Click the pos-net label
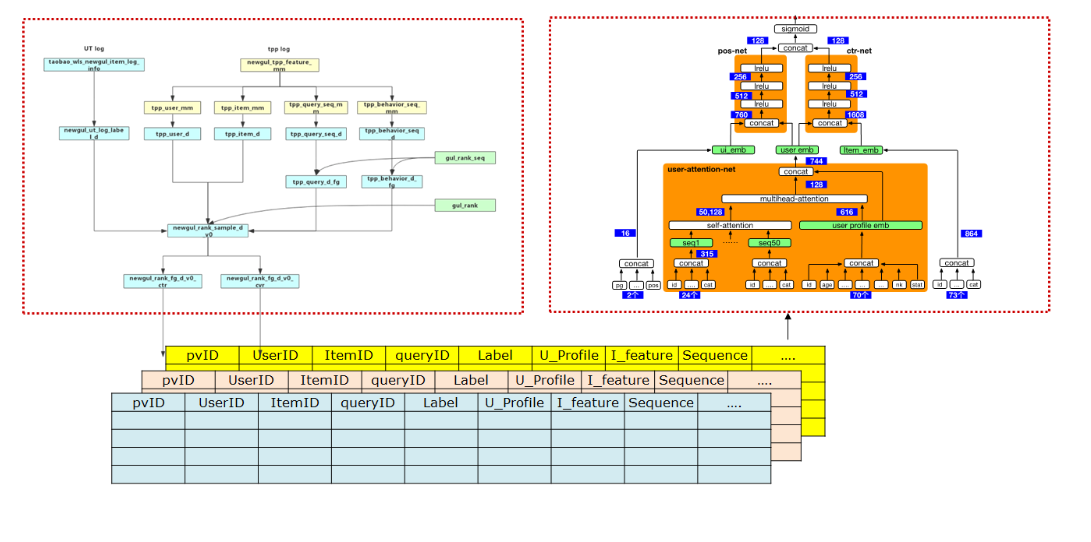 [x=731, y=51]
